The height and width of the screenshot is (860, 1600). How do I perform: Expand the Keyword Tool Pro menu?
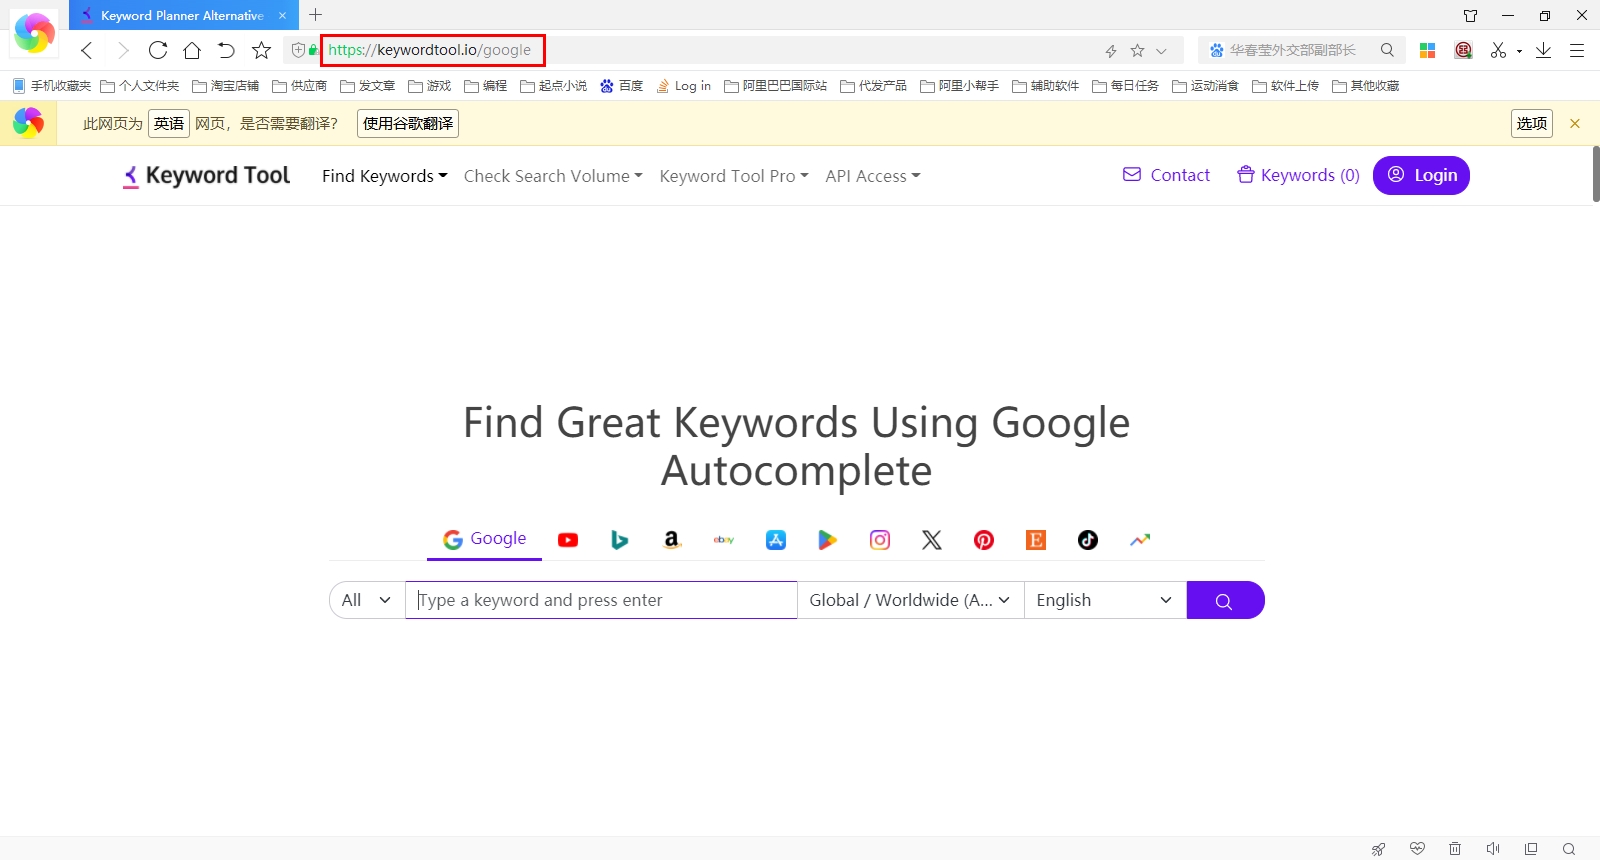click(734, 176)
